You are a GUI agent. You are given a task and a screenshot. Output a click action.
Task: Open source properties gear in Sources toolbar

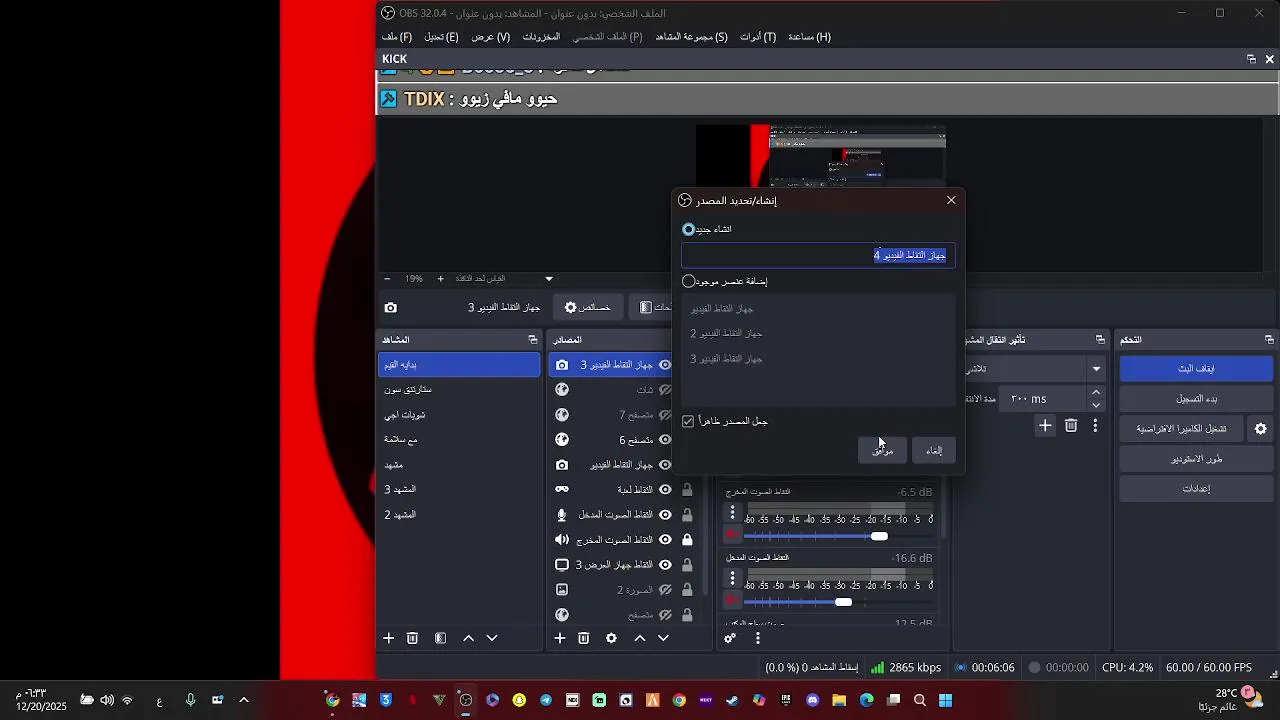pos(611,638)
